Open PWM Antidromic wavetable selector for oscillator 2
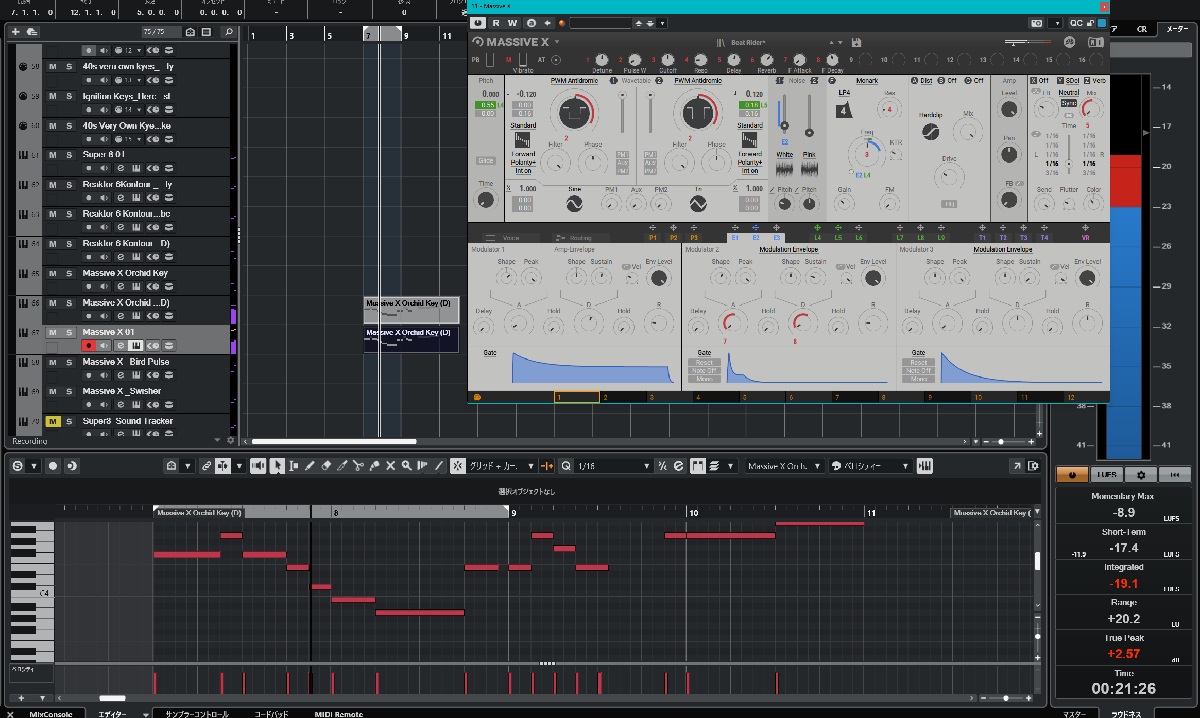Image resolution: width=1200 pixels, height=718 pixels. click(699, 80)
